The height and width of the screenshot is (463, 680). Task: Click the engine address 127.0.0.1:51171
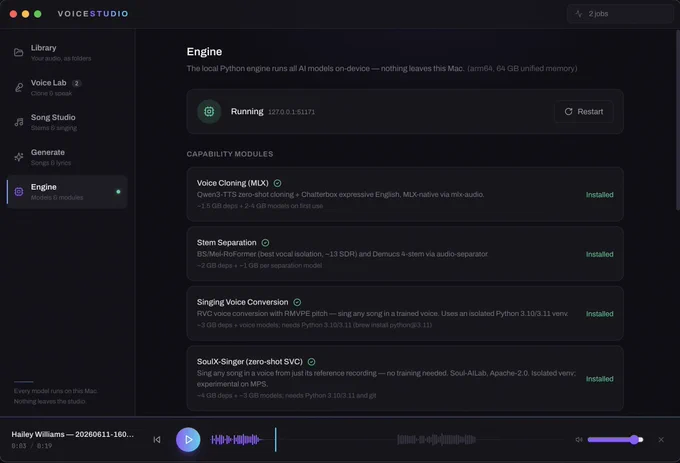291,112
